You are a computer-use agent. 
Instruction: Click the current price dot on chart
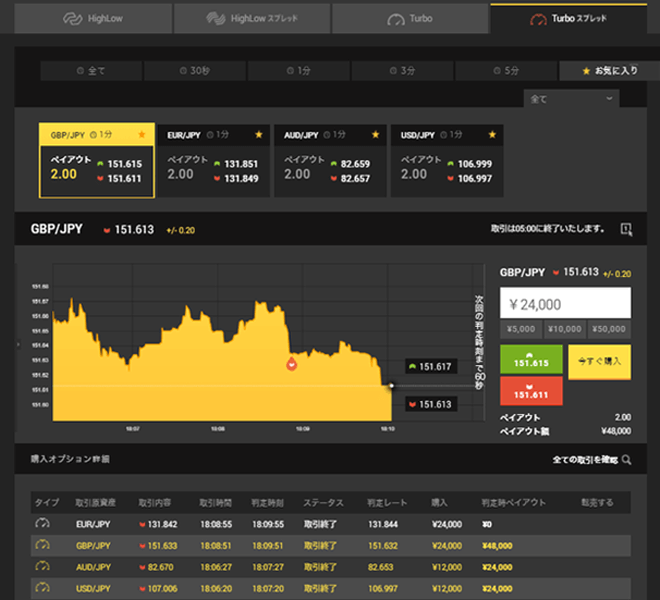click(391, 385)
